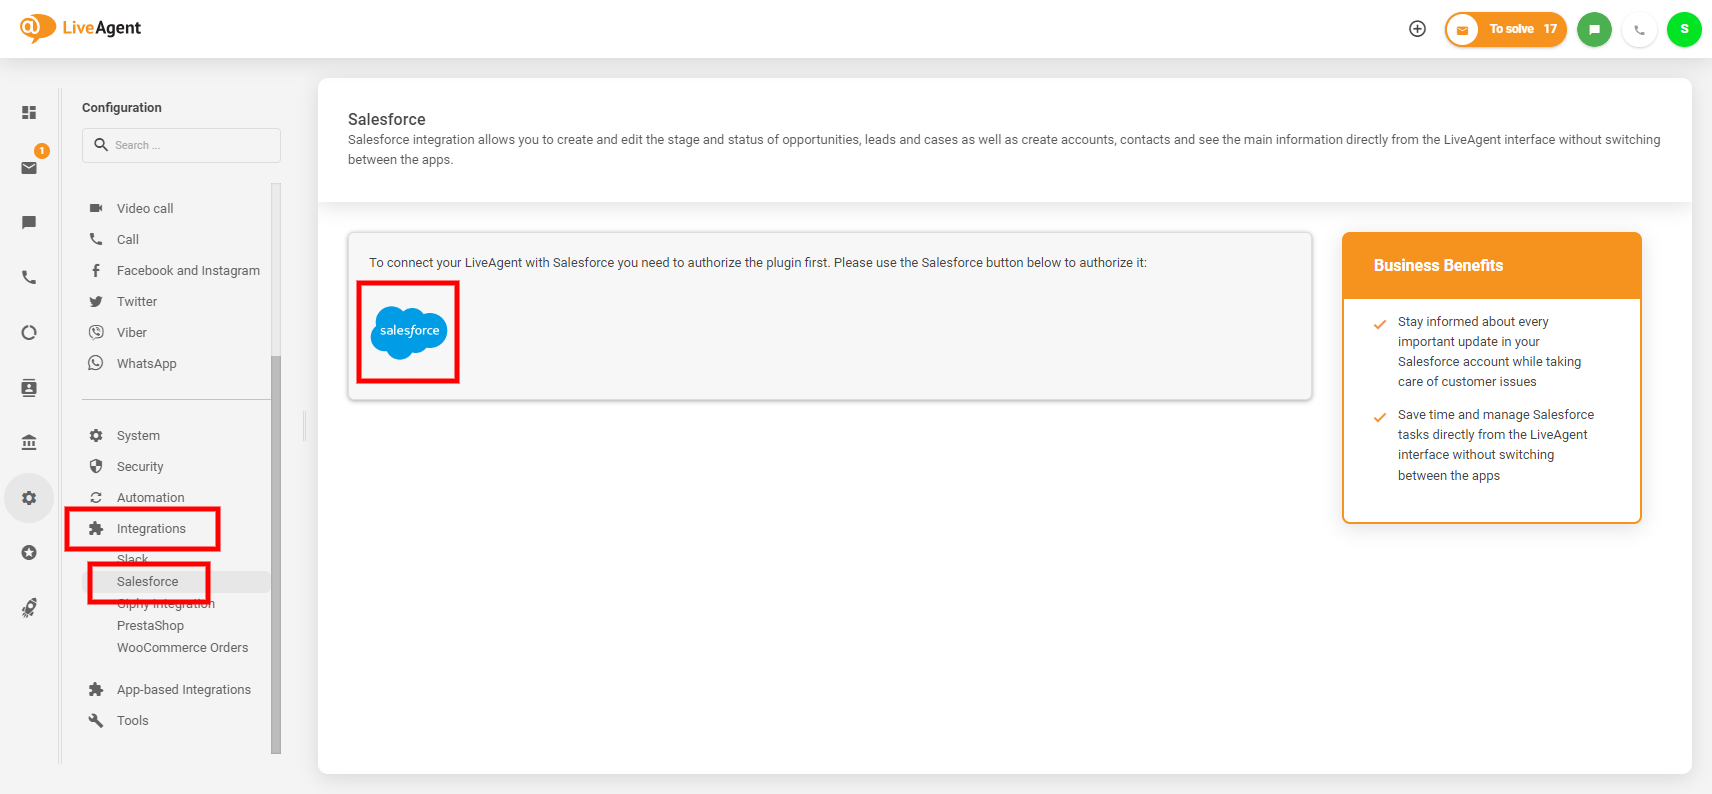Open the Dashboard icon in left sidebar
The image size is (1712, 794).
pyautogui.click(x=29, y=113)
